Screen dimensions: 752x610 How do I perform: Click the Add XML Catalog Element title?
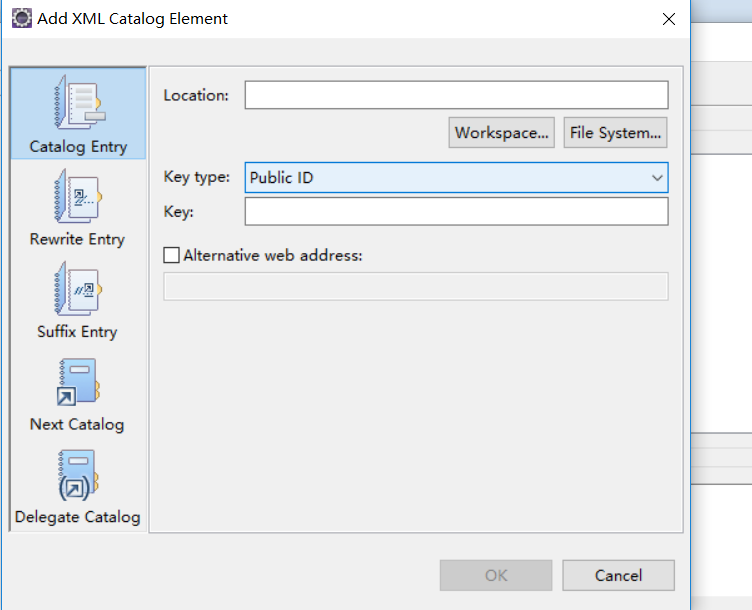pos(132,19)
